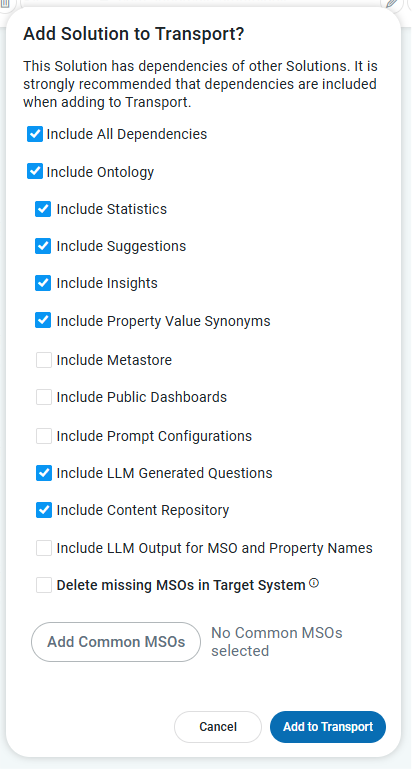
Task: Uncheck Include Statistics
Action: click(x=43, y=209)
